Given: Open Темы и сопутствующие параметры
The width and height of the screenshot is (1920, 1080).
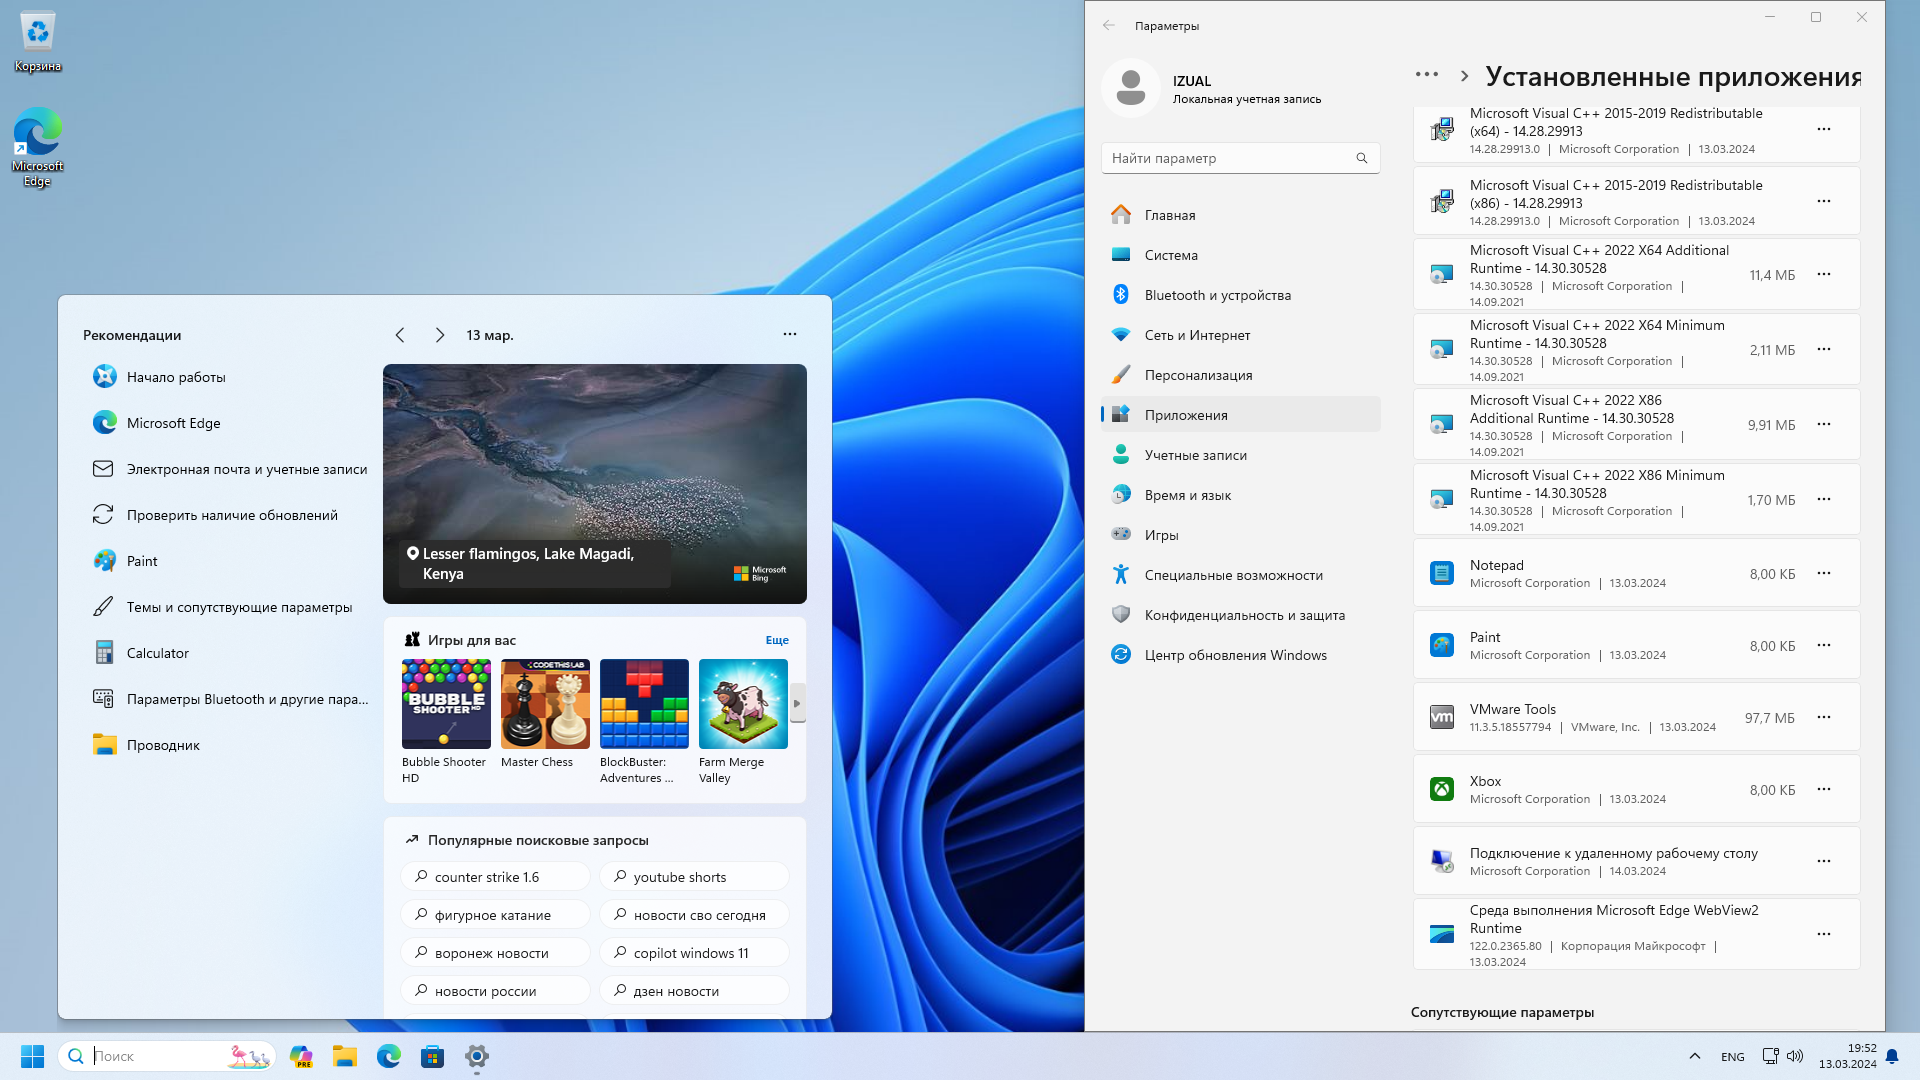Looking at the screenshot, I should 230,607.
